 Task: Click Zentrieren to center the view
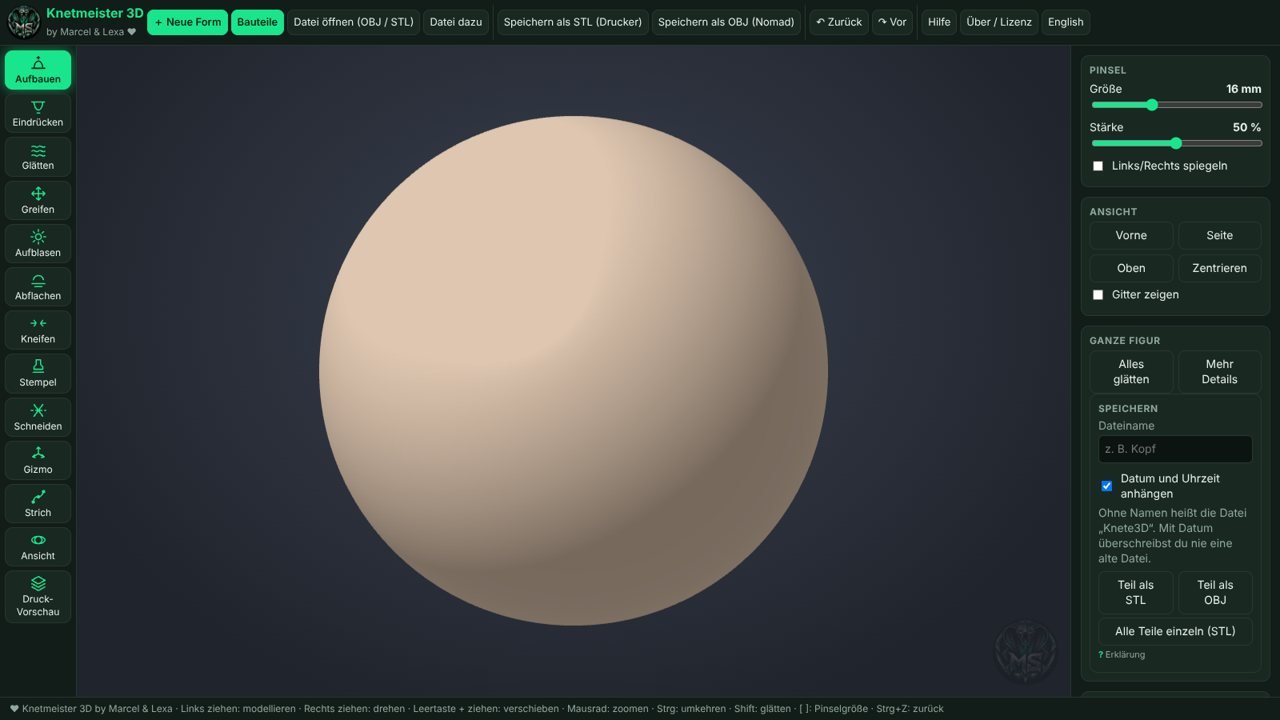[x=1220, y=268]
